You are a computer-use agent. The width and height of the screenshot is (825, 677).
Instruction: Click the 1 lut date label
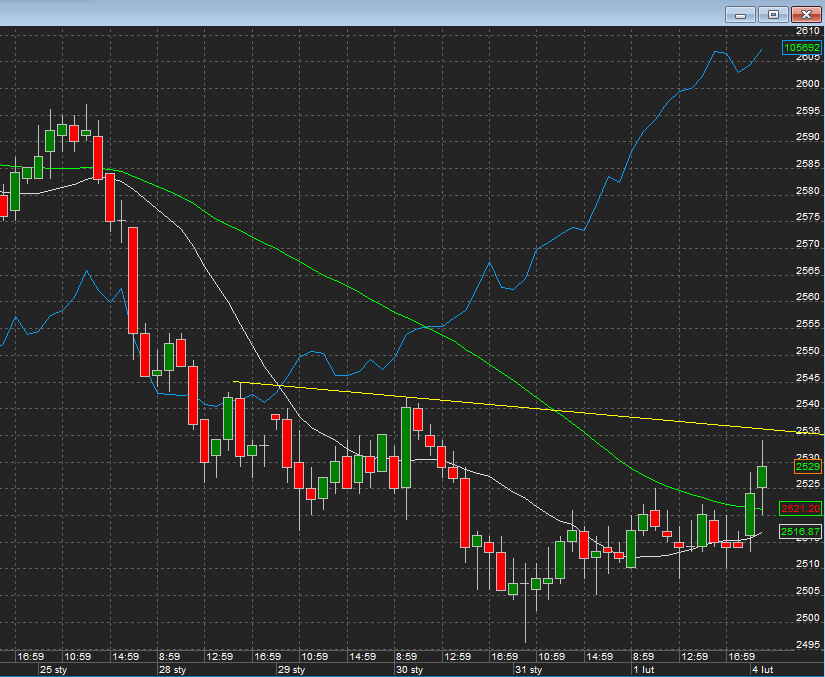[x=644, y=669]
